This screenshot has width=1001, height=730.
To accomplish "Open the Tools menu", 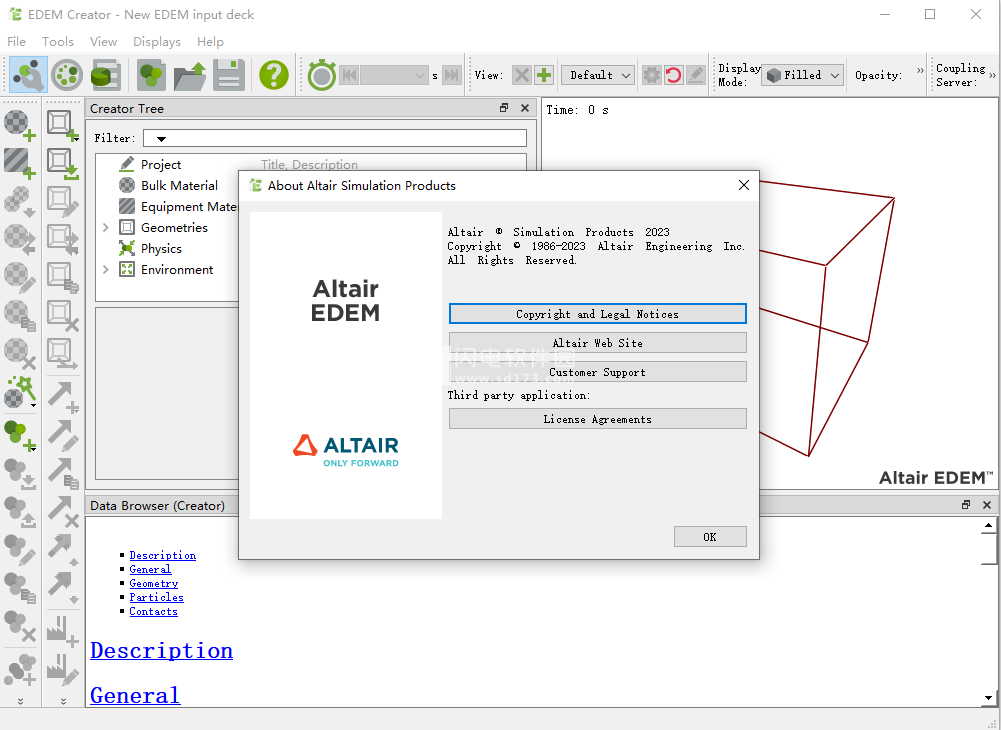I will point(58,42).
